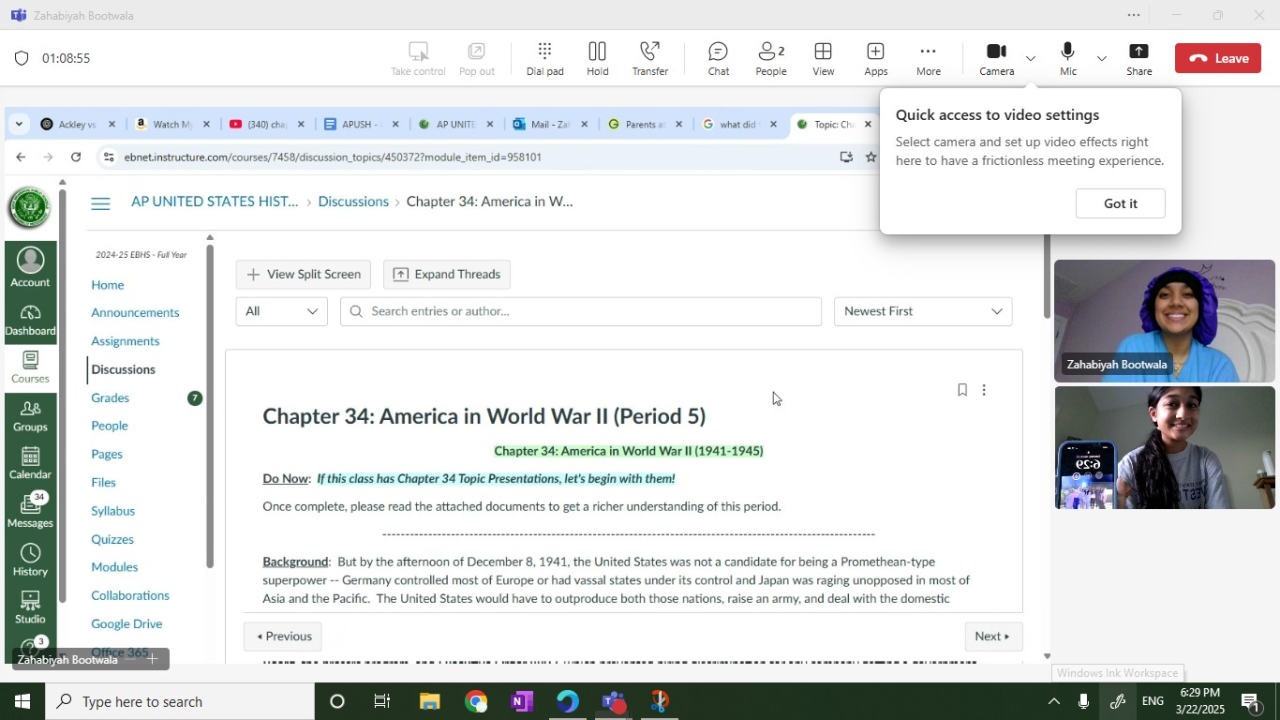Open the Google Drive course link

coord(126,624)
